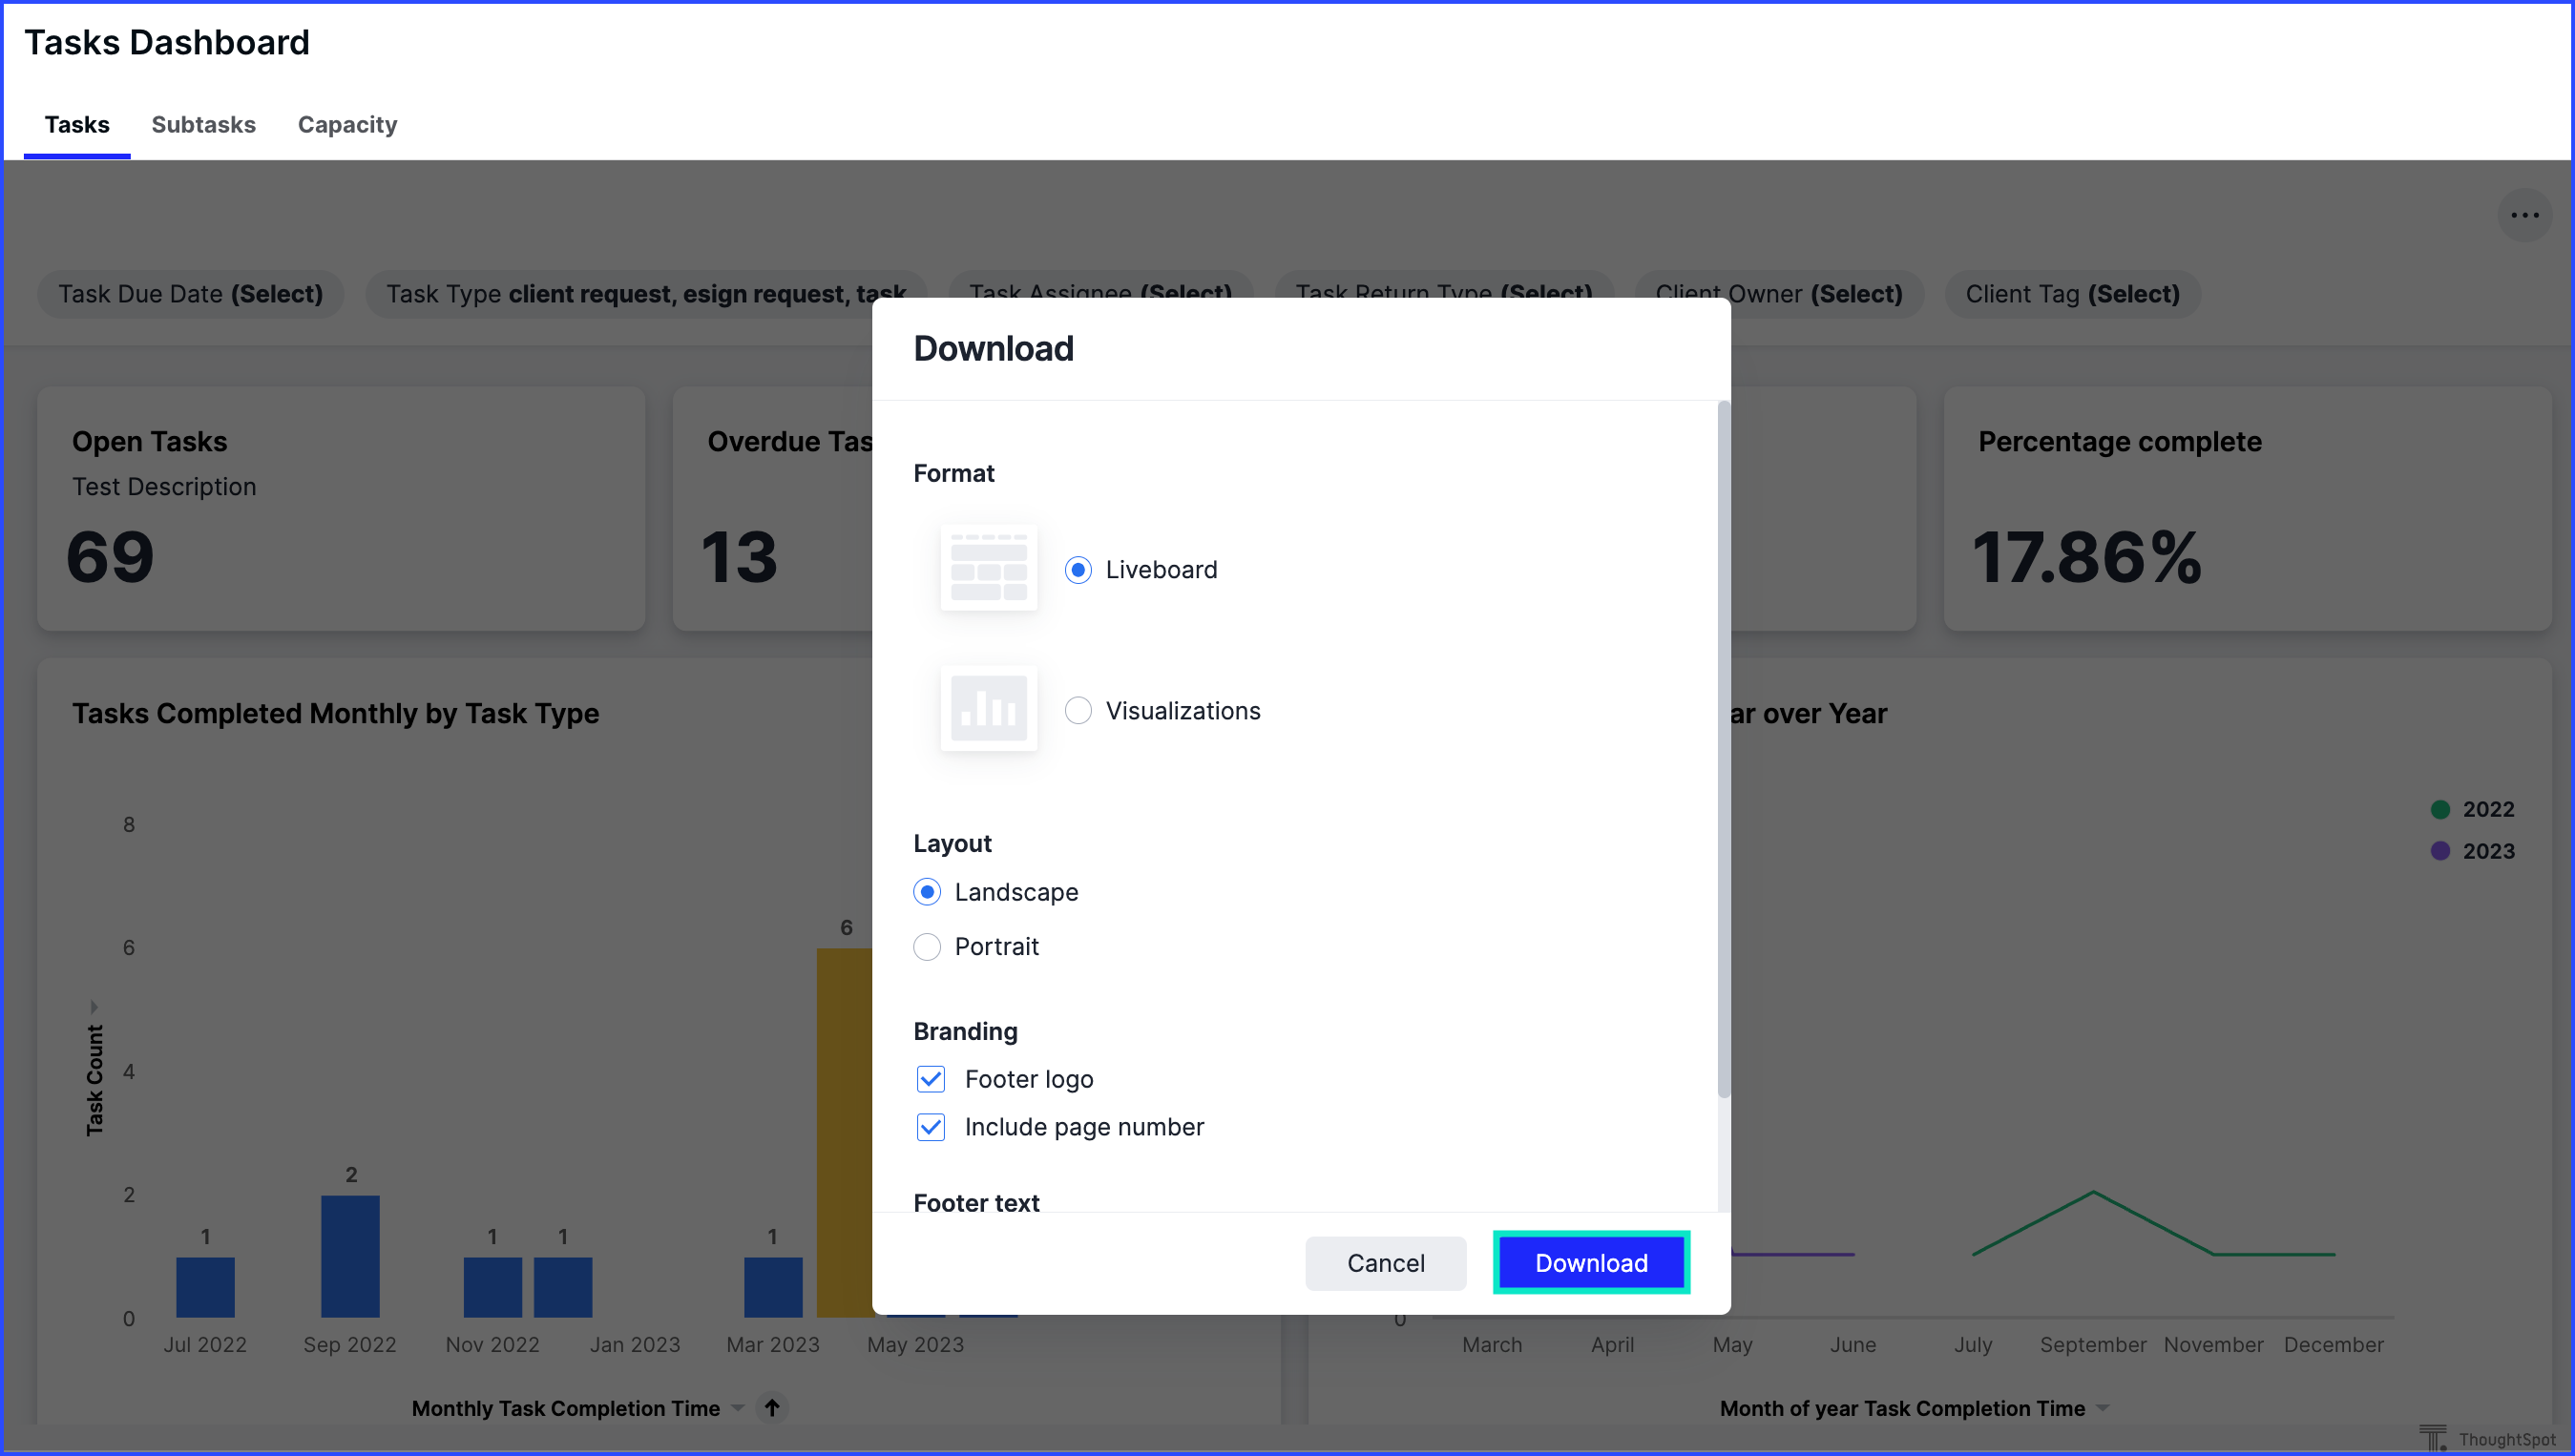
Task: Click the tall yellow bar labeled 6
Action: pyautogui.click(x=844, y=1132)
